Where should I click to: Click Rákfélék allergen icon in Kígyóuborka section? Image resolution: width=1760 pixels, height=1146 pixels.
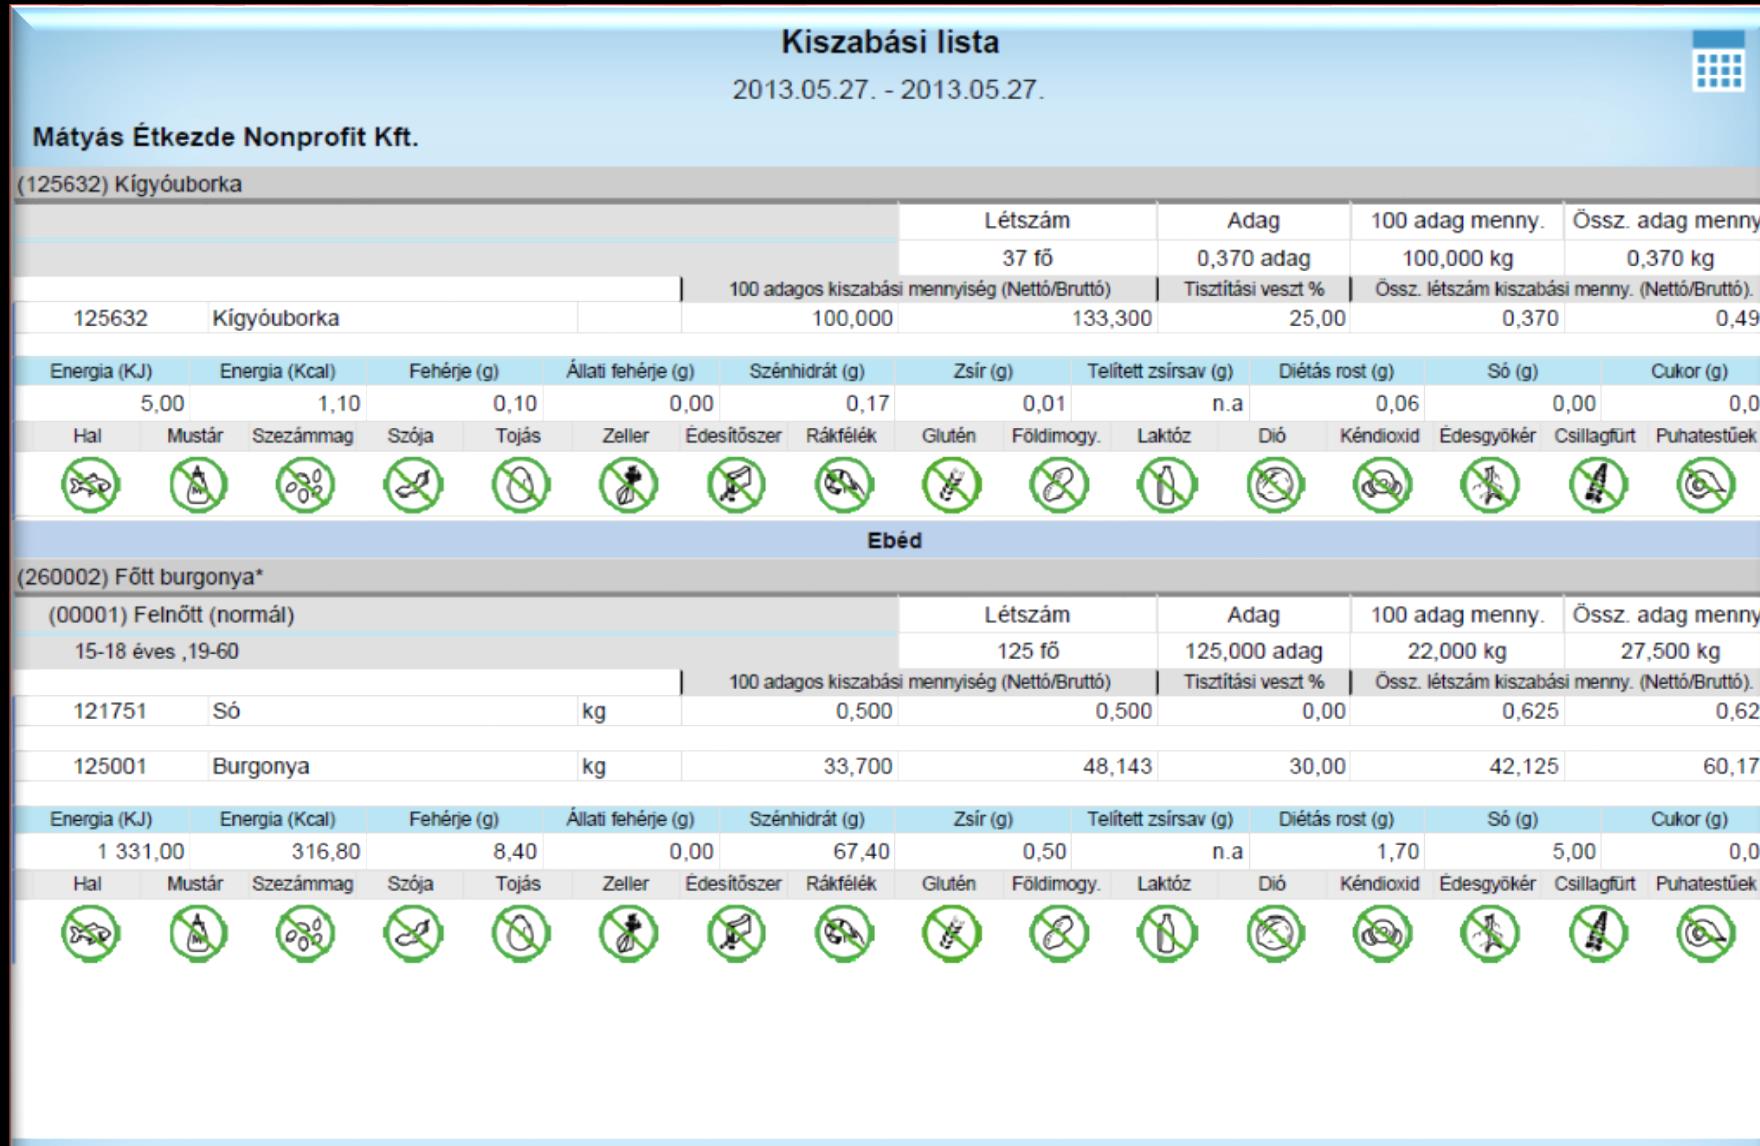click(x=844, y=487)
